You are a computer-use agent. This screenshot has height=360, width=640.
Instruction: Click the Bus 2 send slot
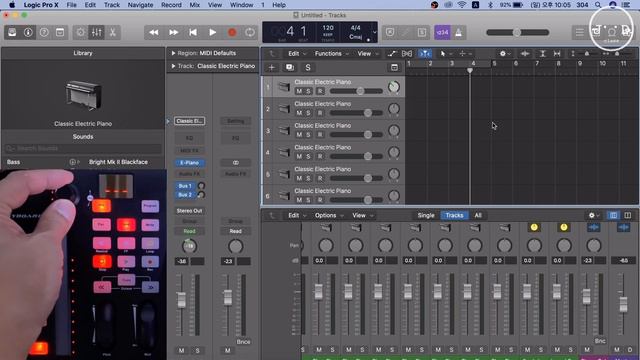tap(185, 195)
